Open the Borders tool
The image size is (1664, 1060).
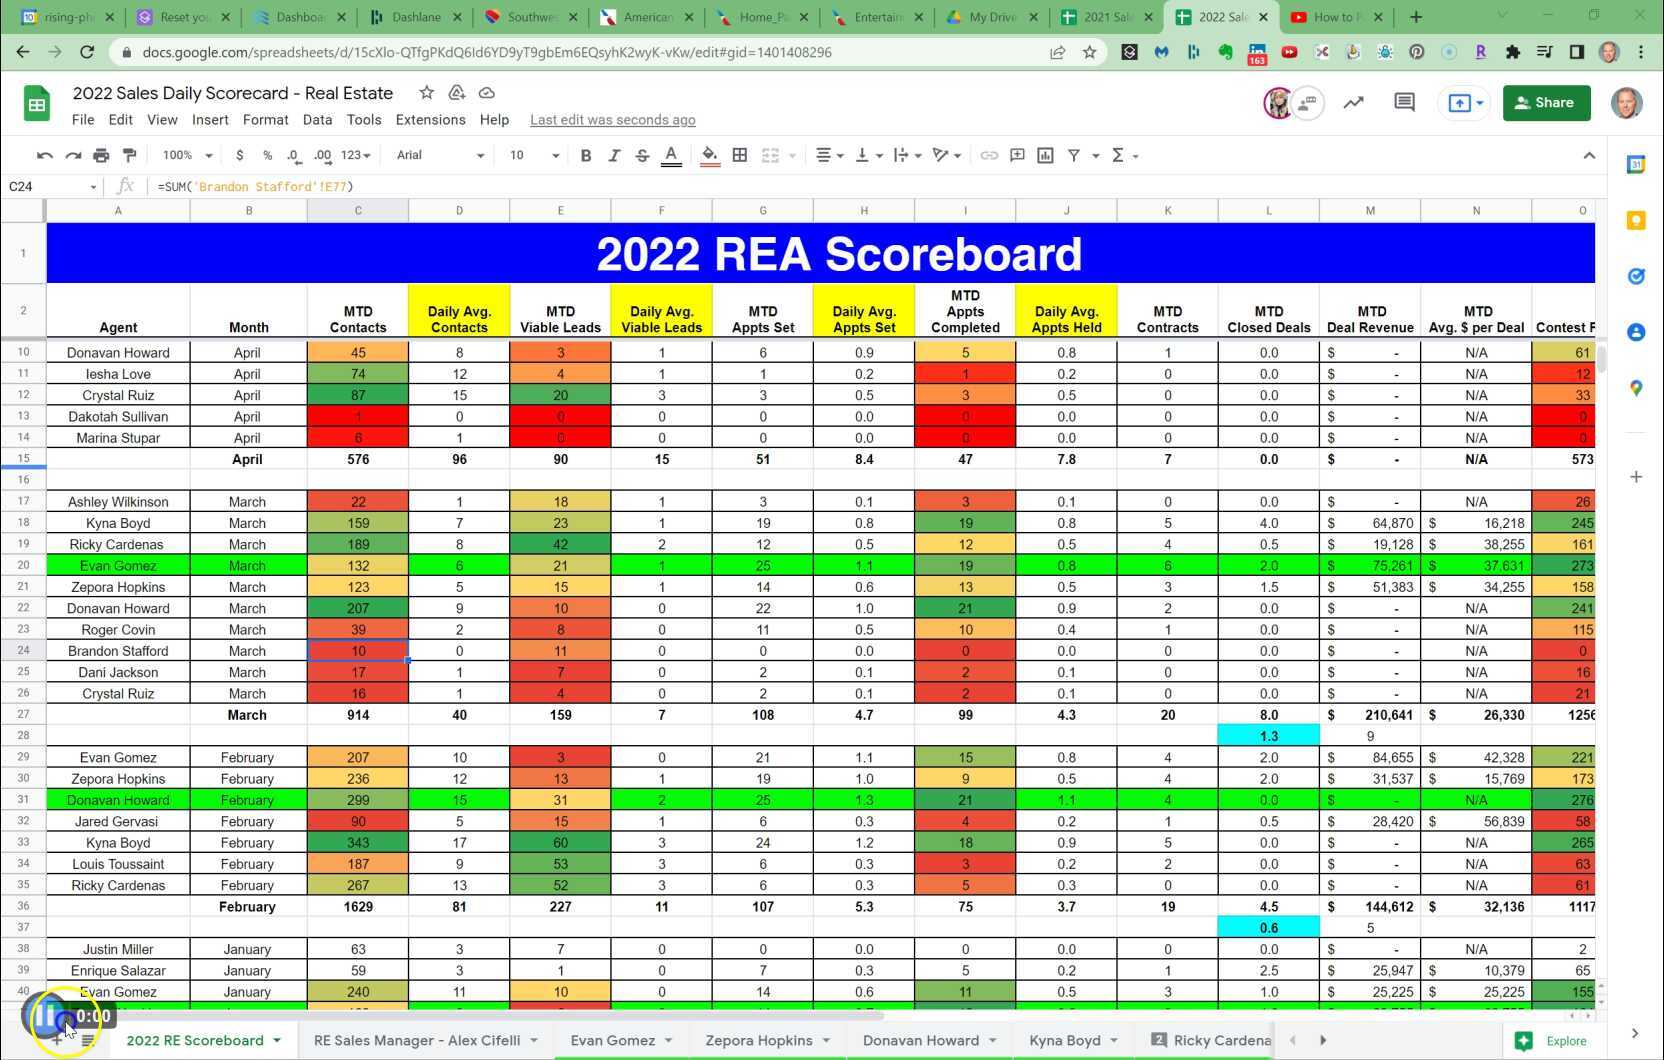[x=740, y=155]
